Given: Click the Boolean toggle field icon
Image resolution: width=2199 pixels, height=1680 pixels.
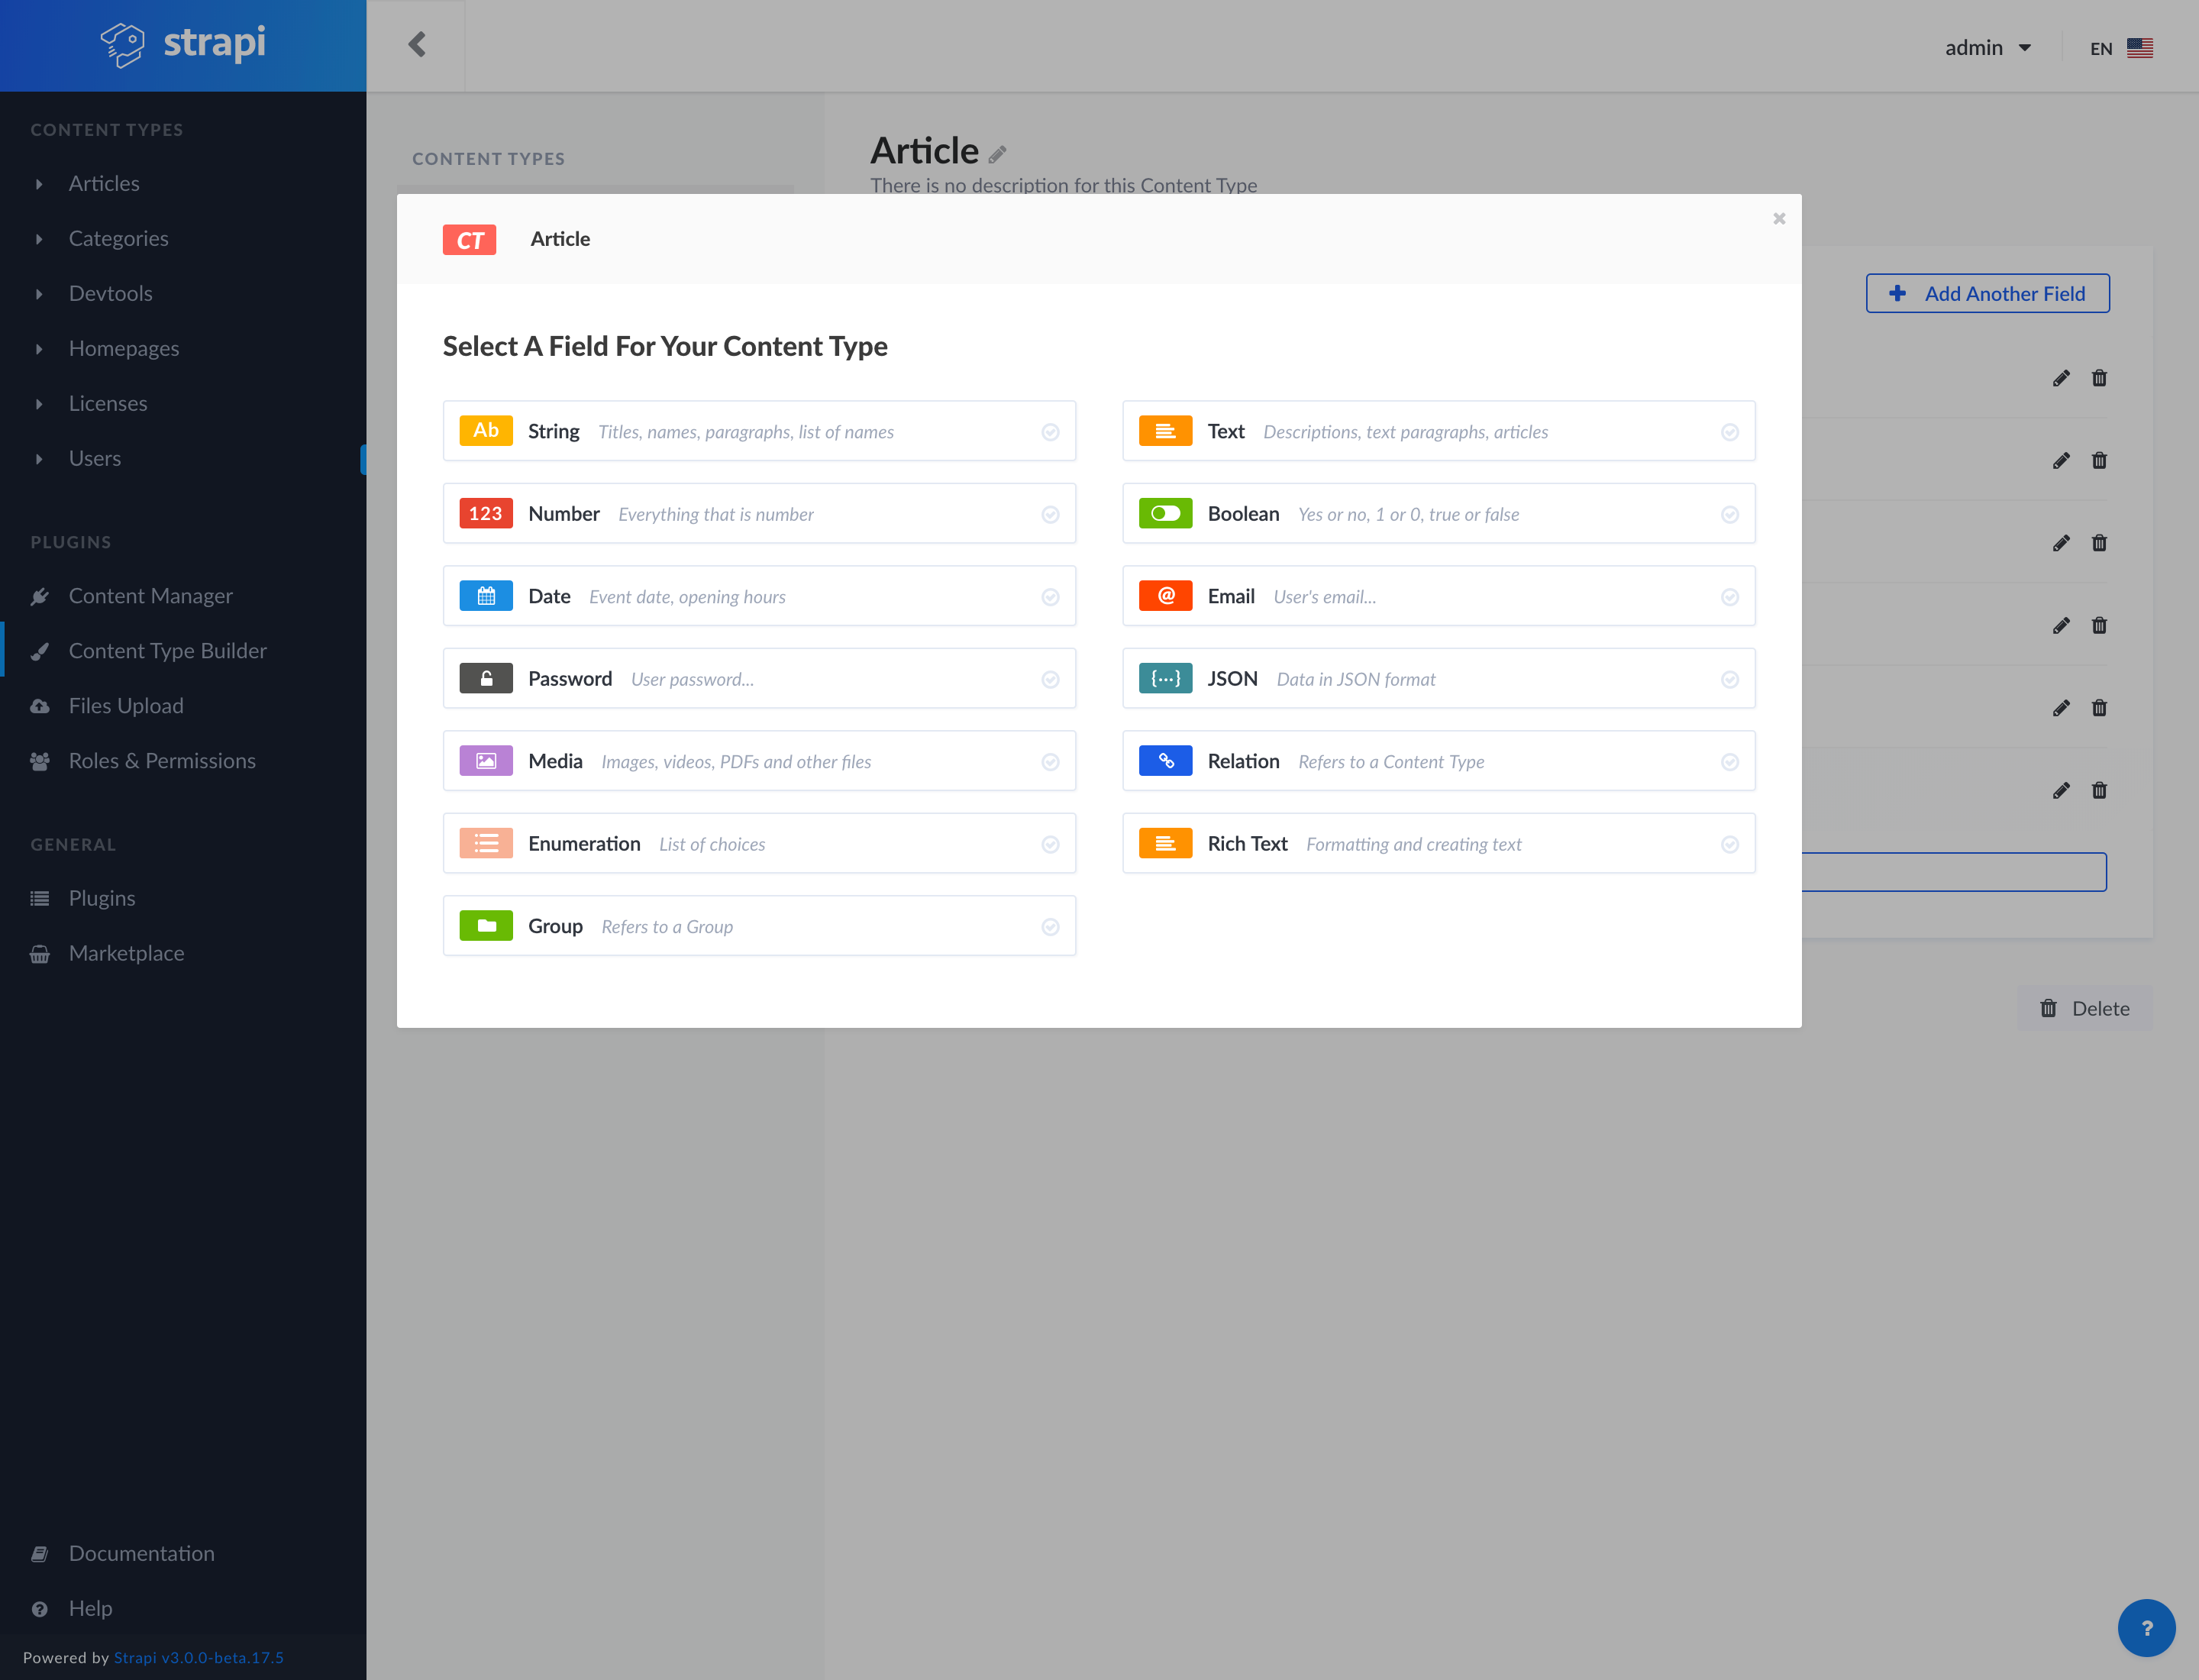Looking at the screenshot, I should click(1165, 513).
